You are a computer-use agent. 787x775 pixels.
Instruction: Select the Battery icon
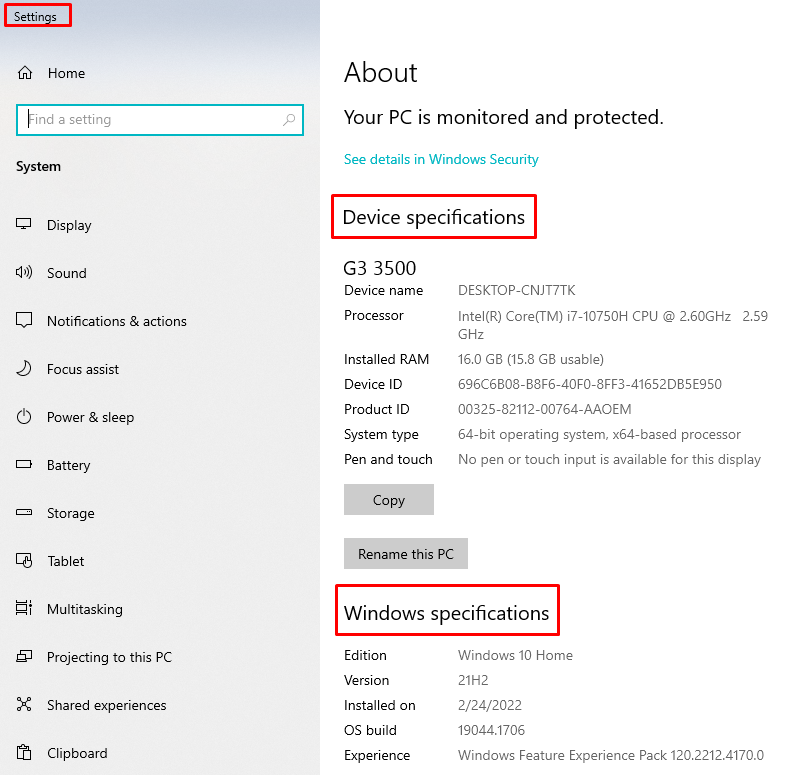pos(25,465)
